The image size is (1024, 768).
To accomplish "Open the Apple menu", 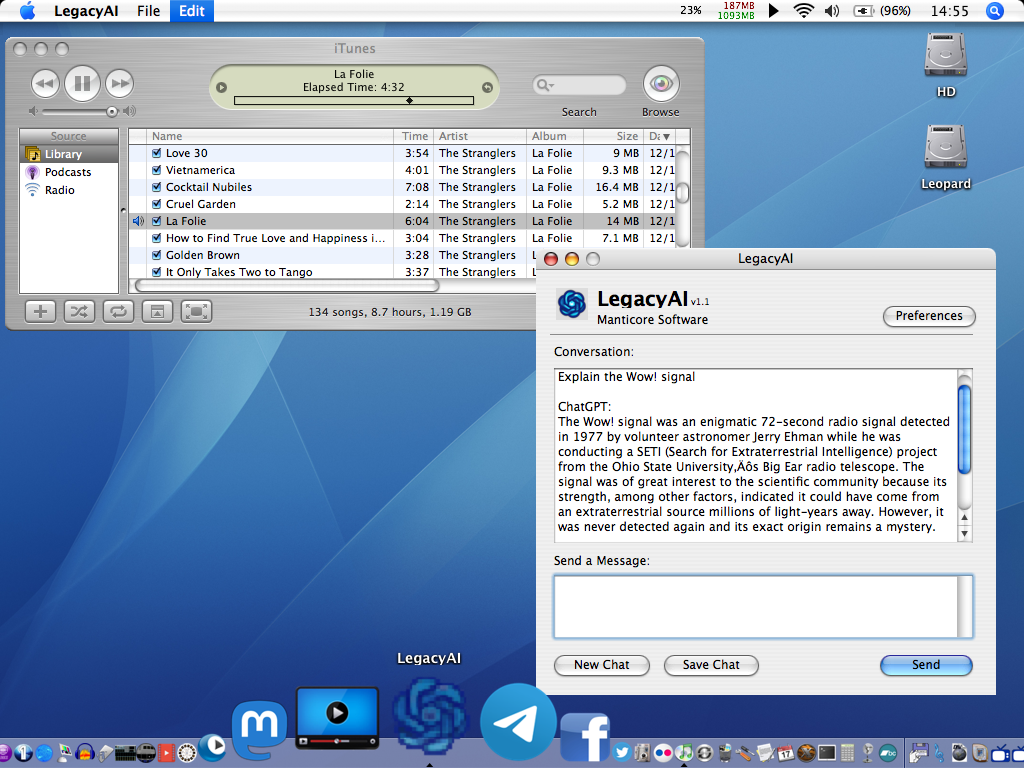I will click(27, 10).
